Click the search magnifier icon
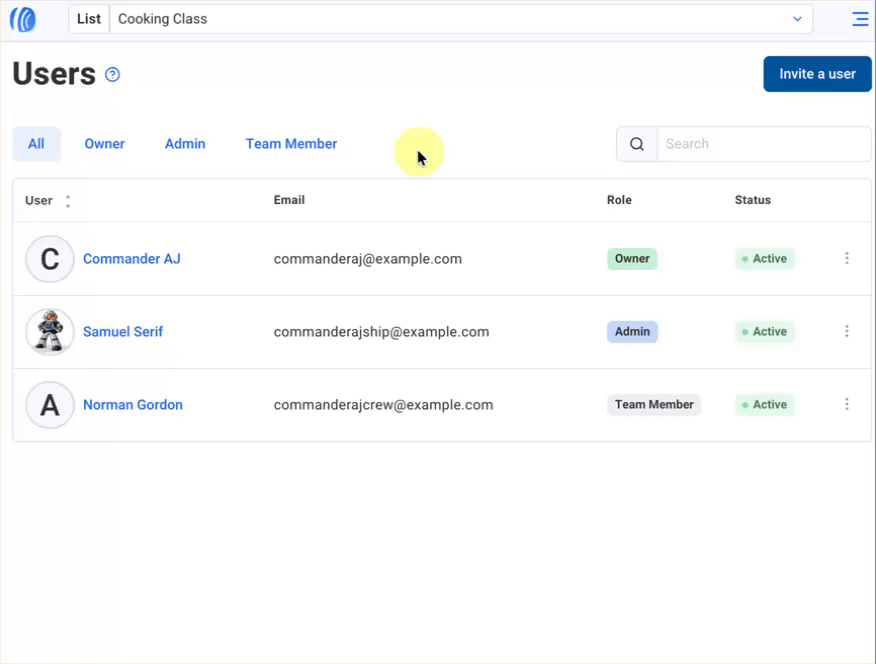 tap(637, 144)
